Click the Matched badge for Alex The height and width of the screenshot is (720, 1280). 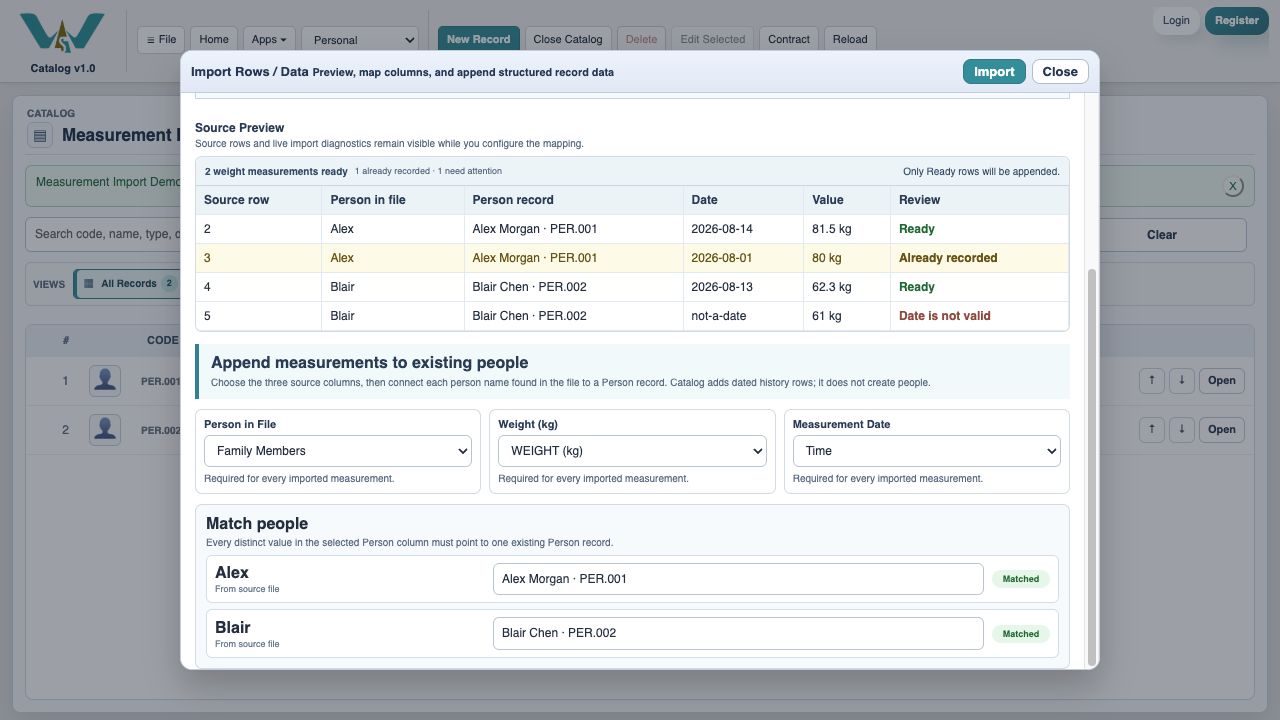pyautogui.click(x=1021, y=579)
